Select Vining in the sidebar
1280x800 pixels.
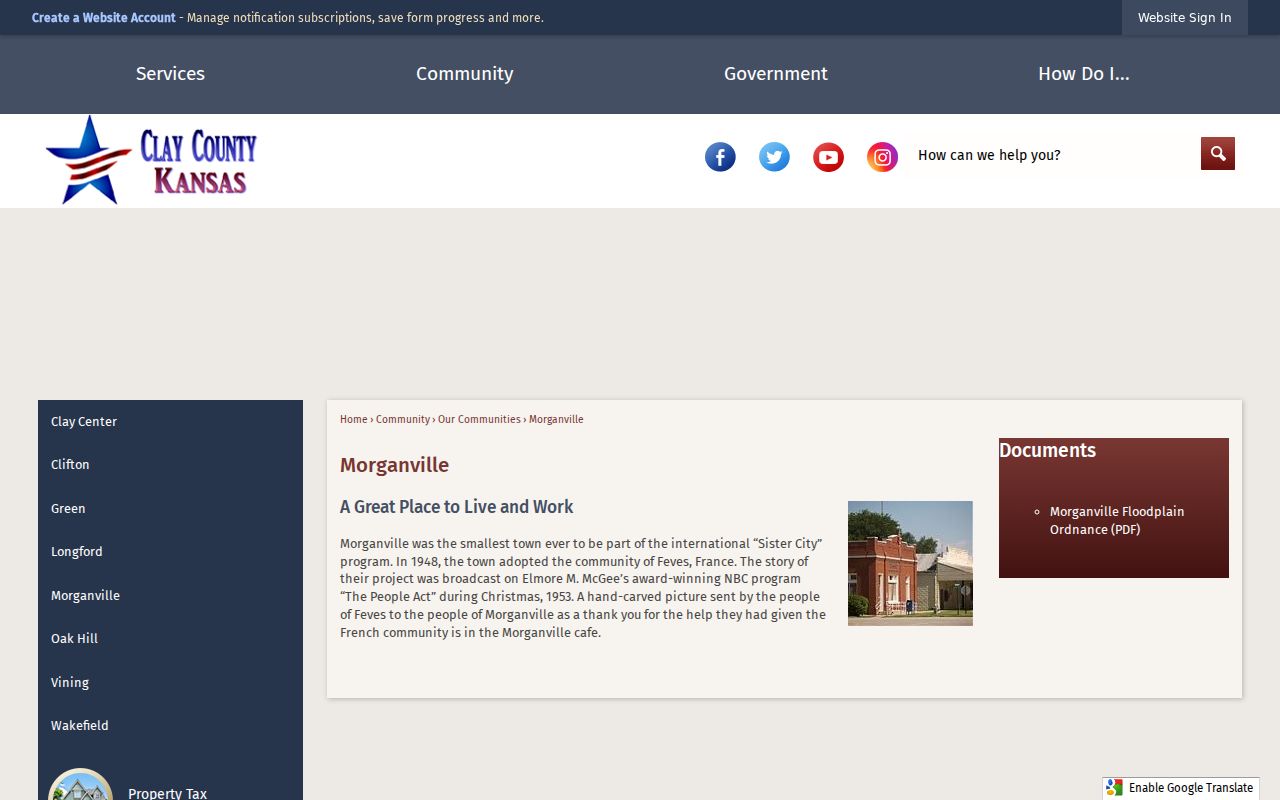170,683
